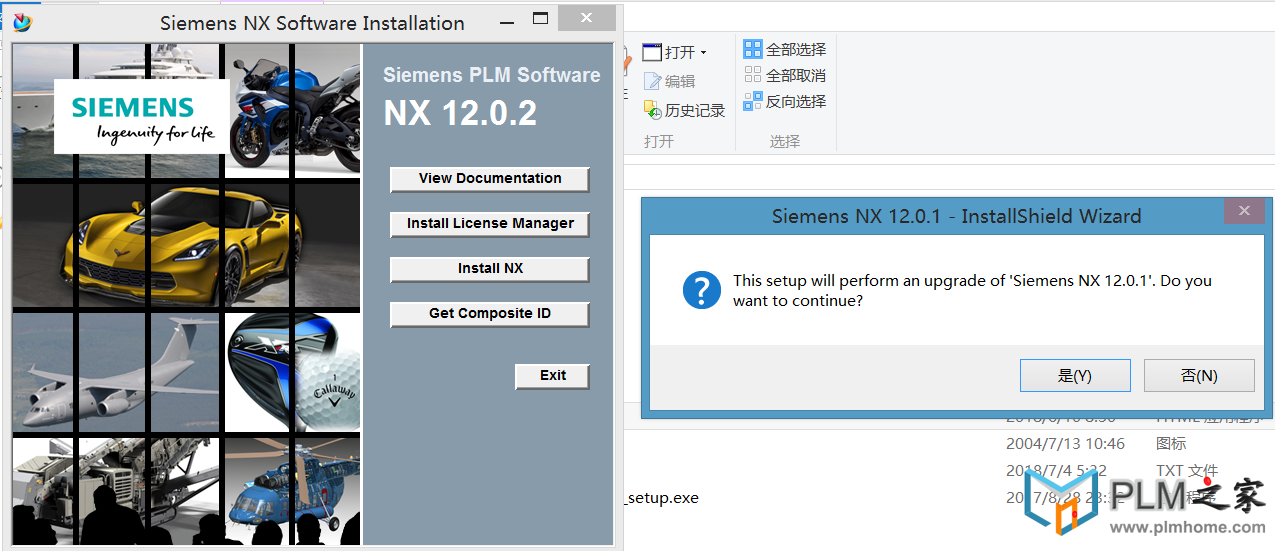1275x551 pixels.
Task: Click the NX installer title bar app icon
Action: (x=21, y=22)
